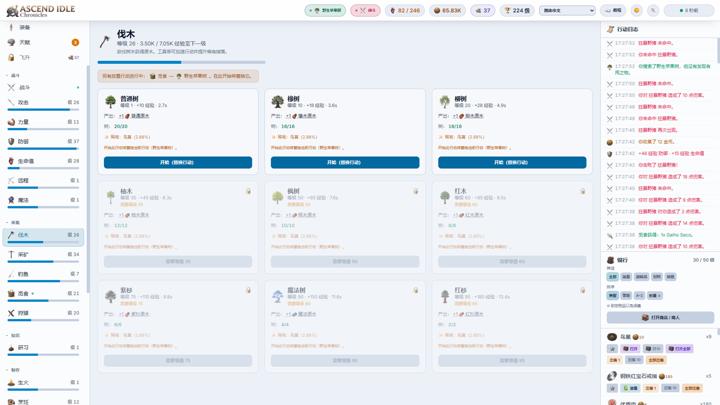Click the 红杉 card title
This screenshot has height=405, width=720.
tap(461, 290)
